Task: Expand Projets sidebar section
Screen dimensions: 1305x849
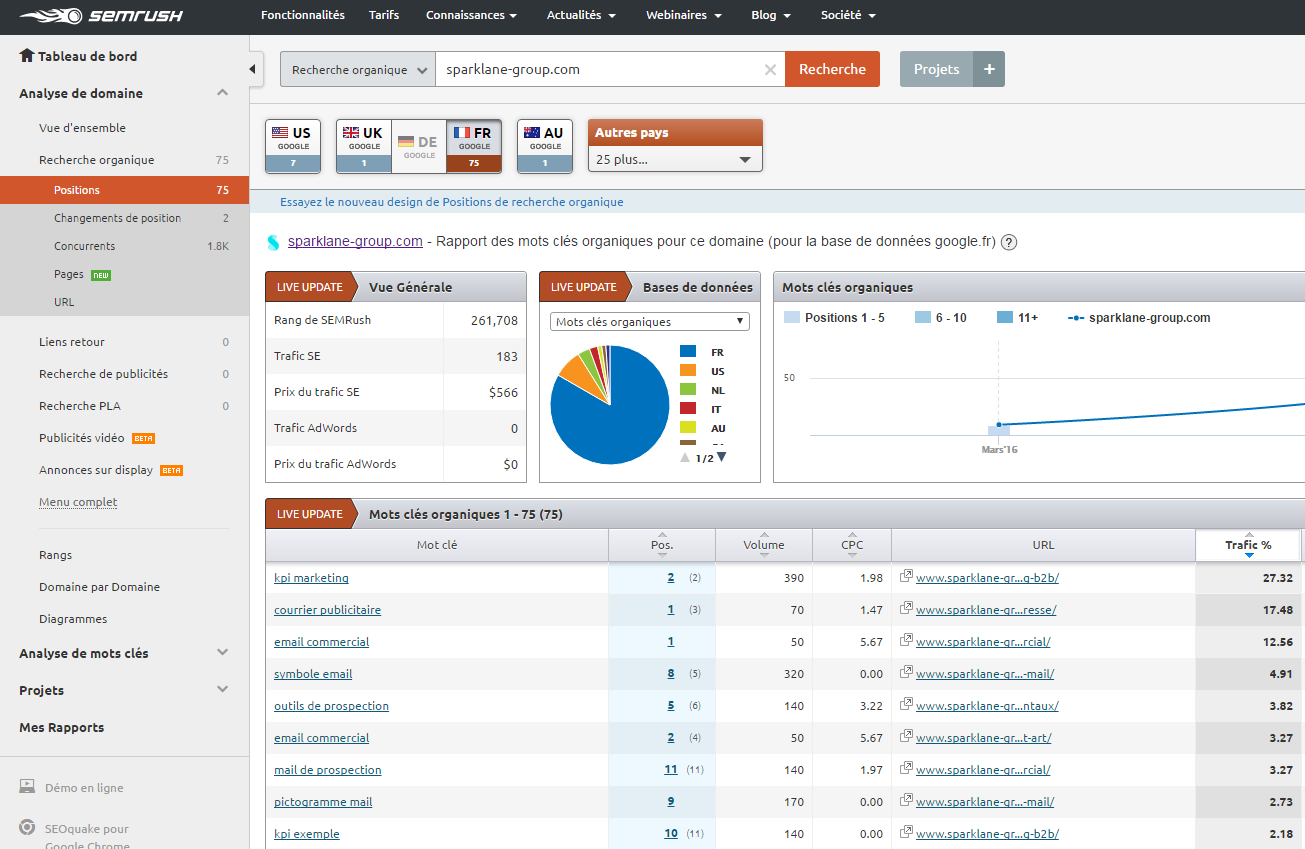Action: coord(222,689)
